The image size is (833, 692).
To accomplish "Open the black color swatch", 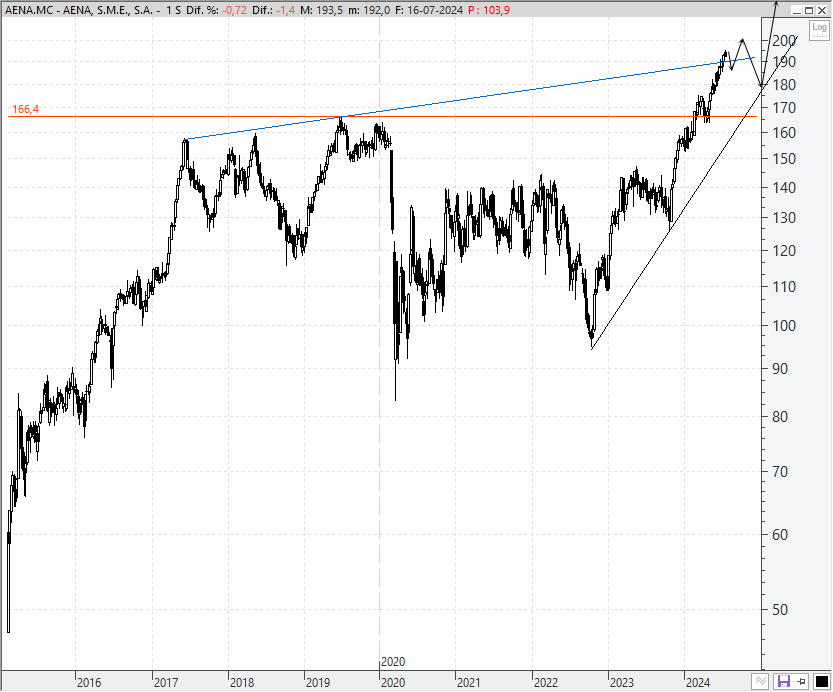I will (x=821, y=681).
